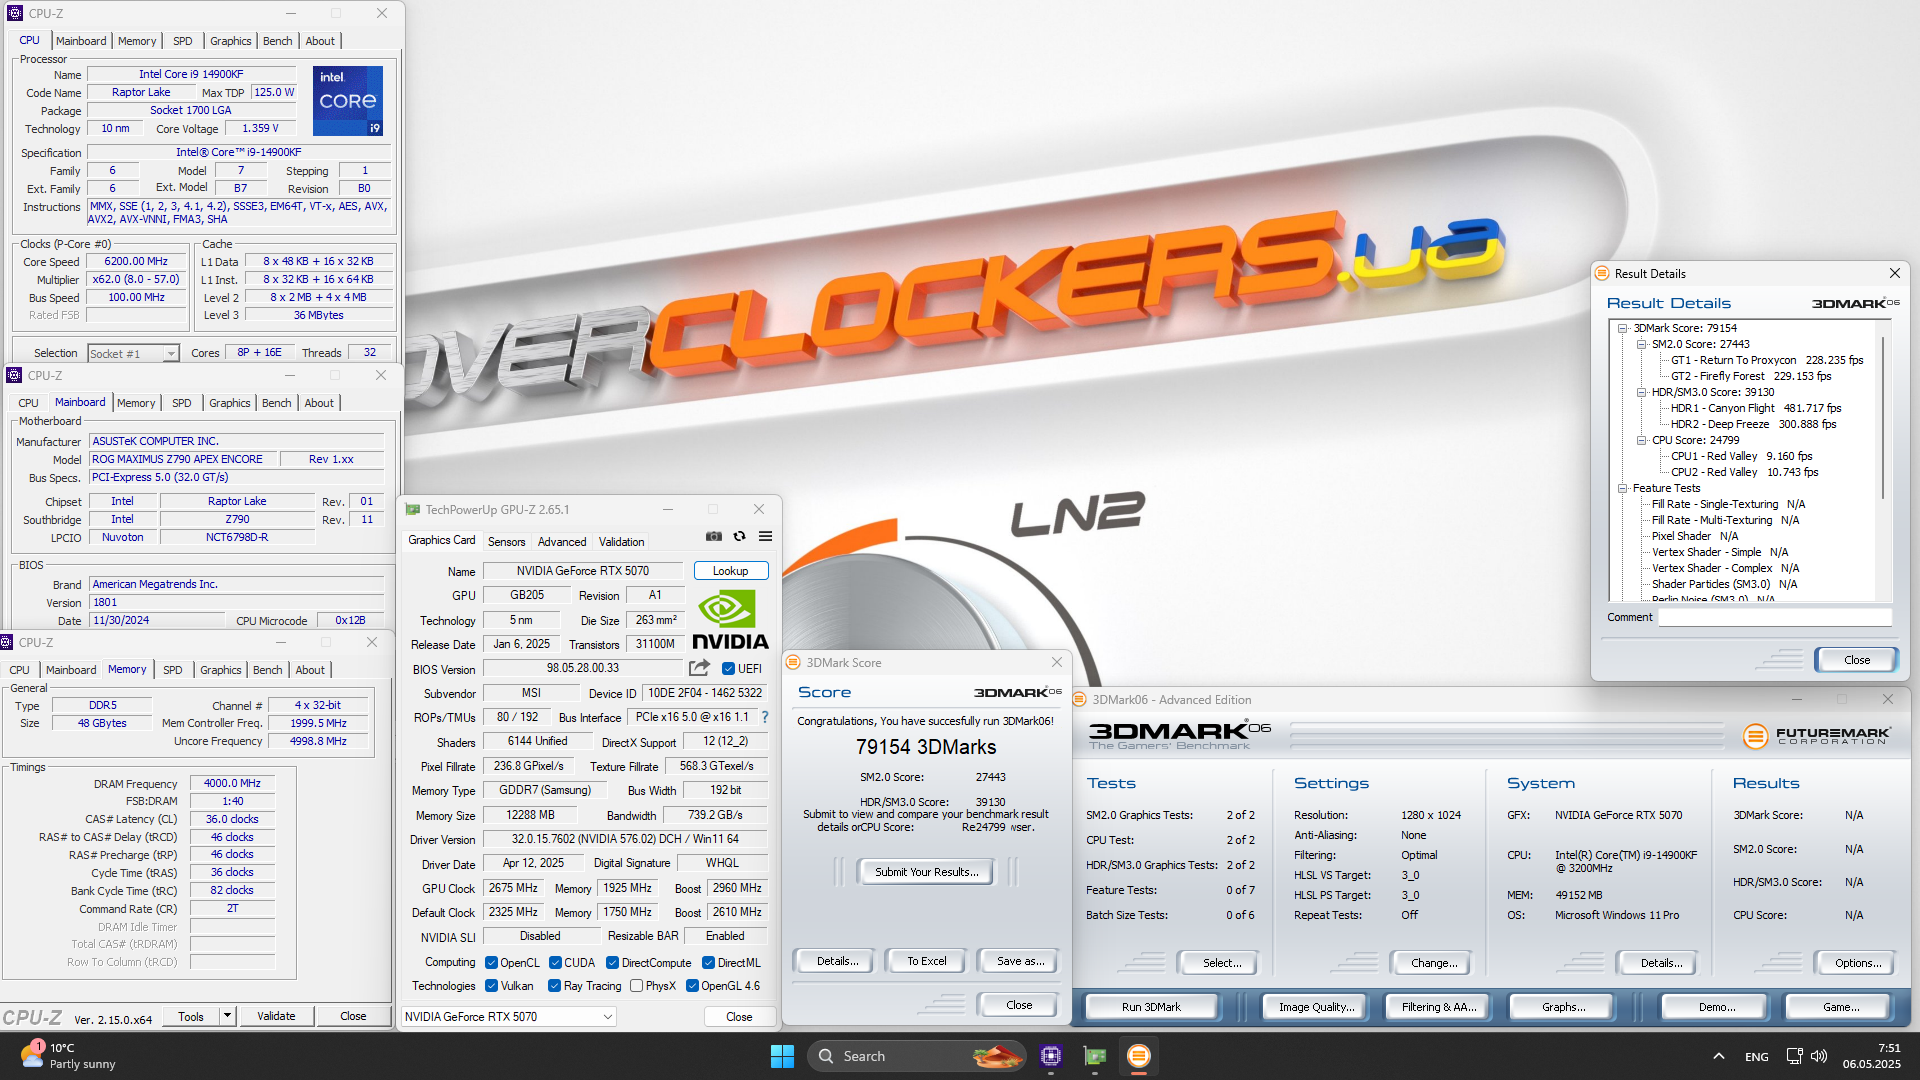
Task: Click the PCIe bus interface question mark
Action: (x=765, y=717)
